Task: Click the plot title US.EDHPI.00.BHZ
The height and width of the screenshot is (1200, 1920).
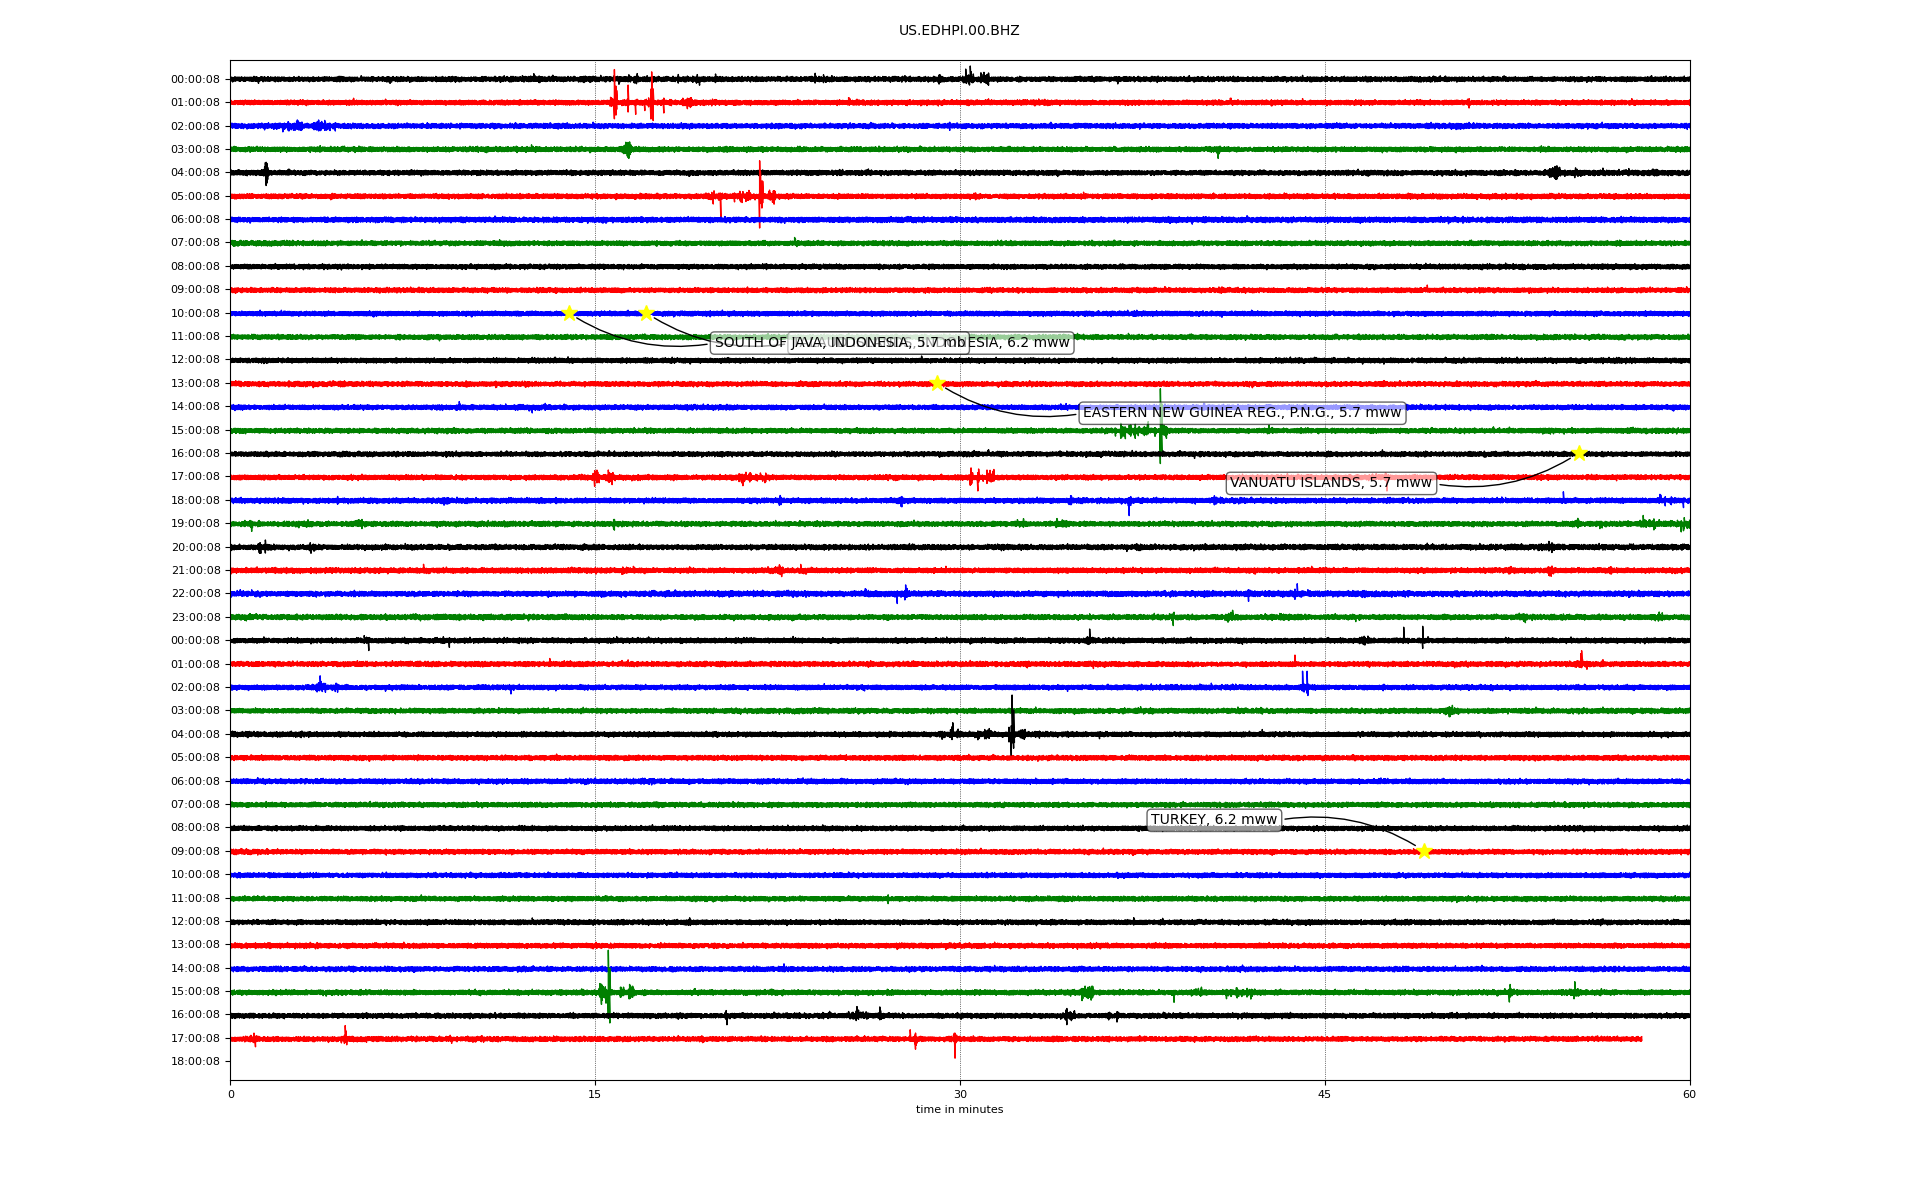Action: coord(959,31)
